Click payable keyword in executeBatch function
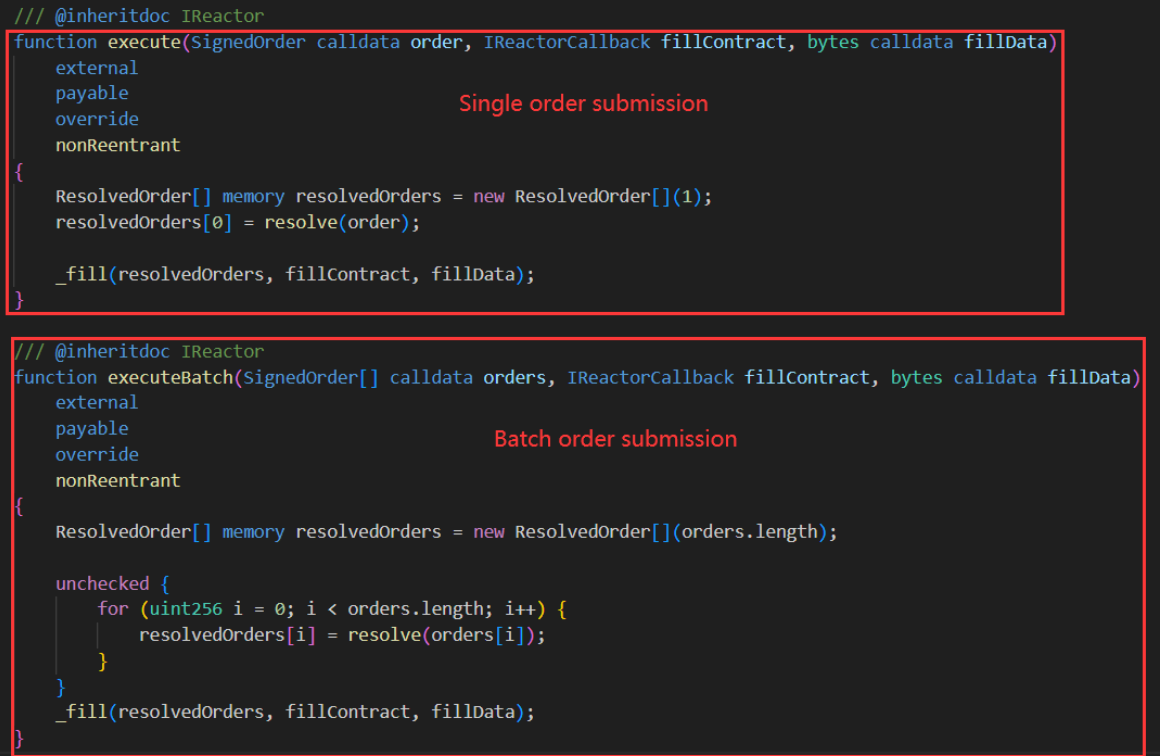Viewport: 1162px width, 756px height. pyautogui.click(x=92, y=429)
